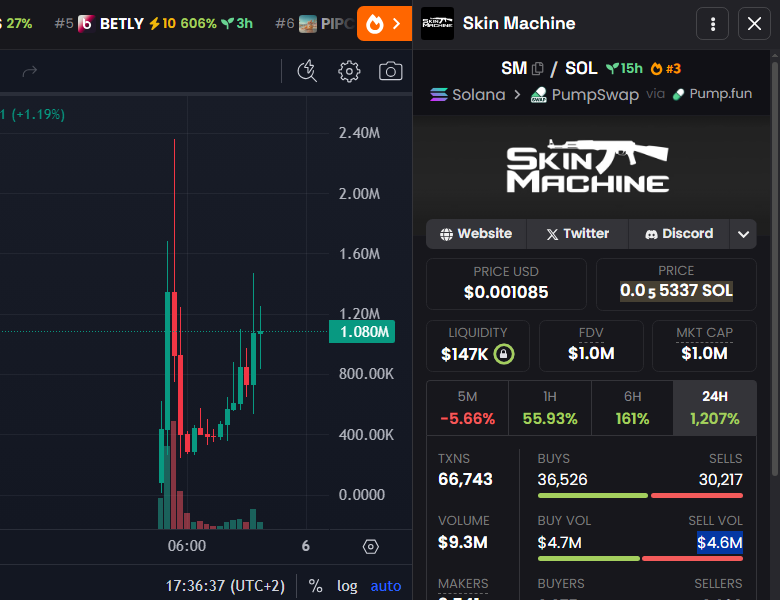Click the BUYS count 36,526
This screenshot has height=600, width=780.
pos(562,480)
